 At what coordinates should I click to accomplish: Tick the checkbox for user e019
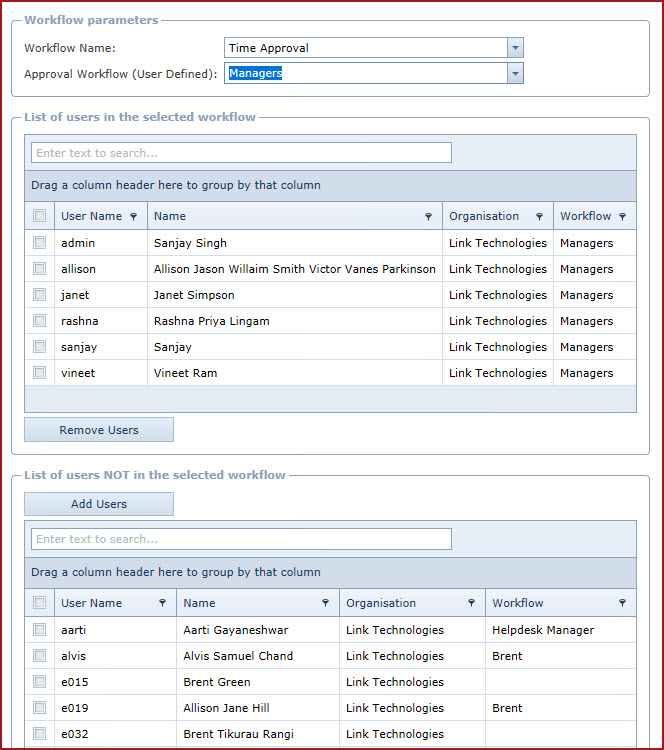pyautogui.click(x=40, y=707)
